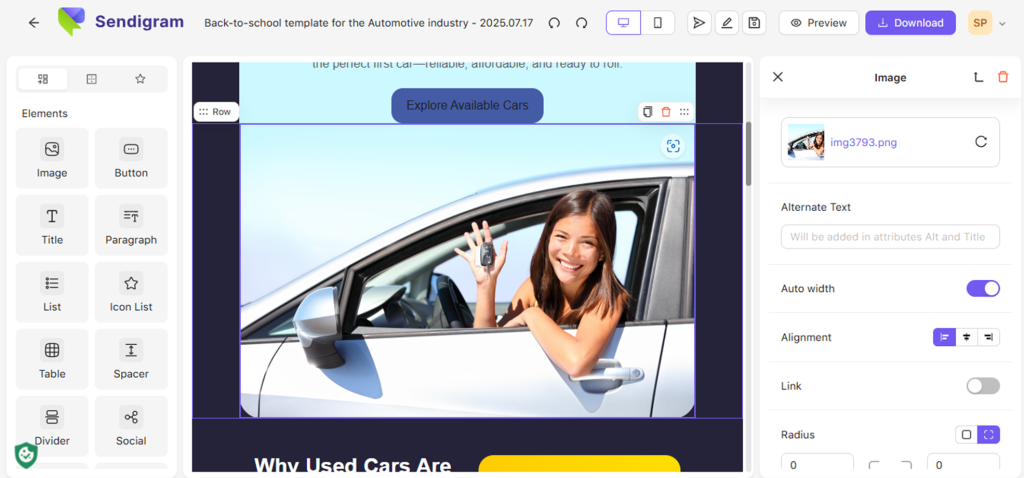Image resolution: width=1024 pixels, height=478 pixels.
Task: Set individual corners Radius mode
Action: click(989, 434)
